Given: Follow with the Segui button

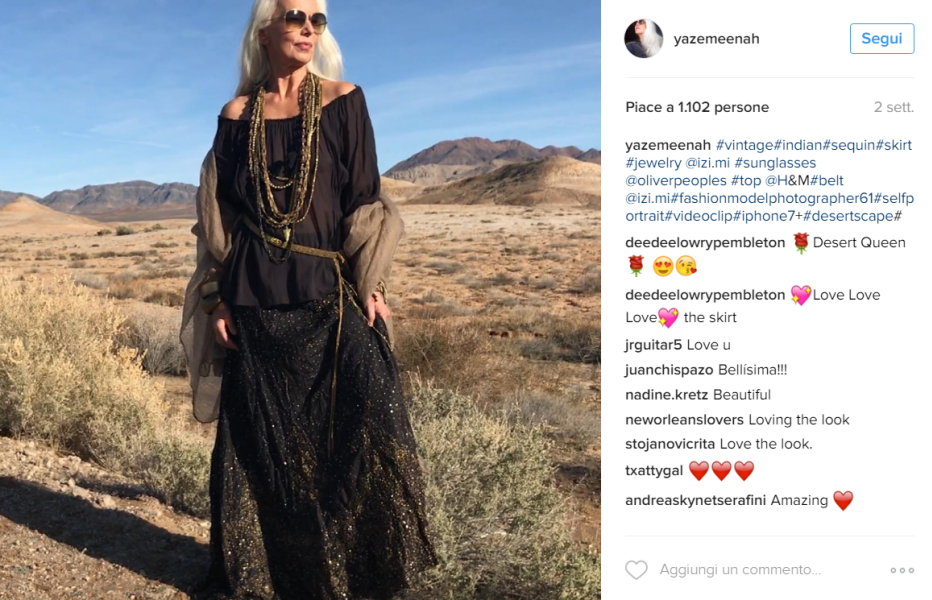Looking at the screenshot, I should [882, 39].
